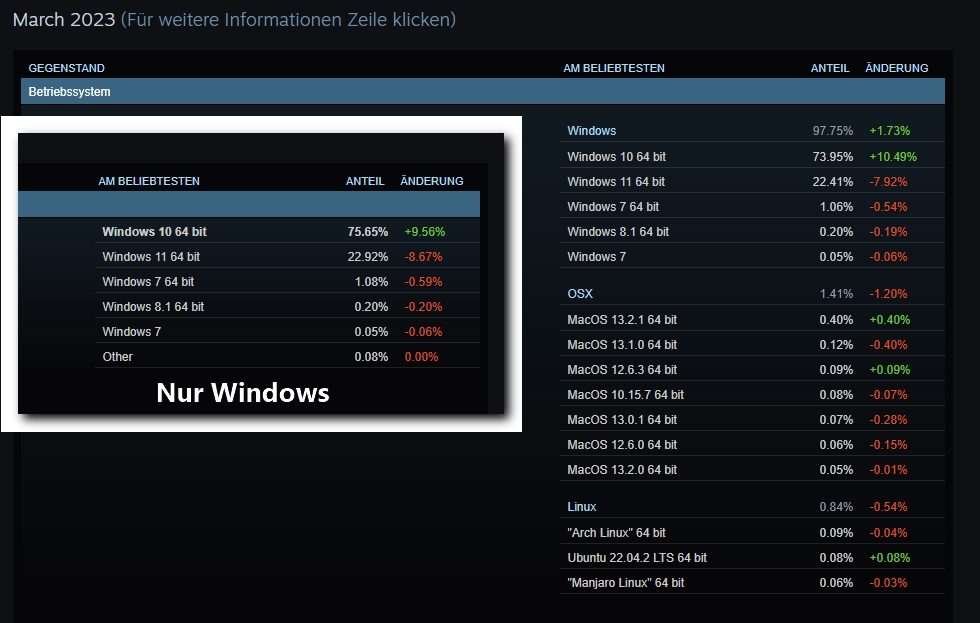
Task: Click the March 2023 survey heading
Action: [x=64, y=19]
